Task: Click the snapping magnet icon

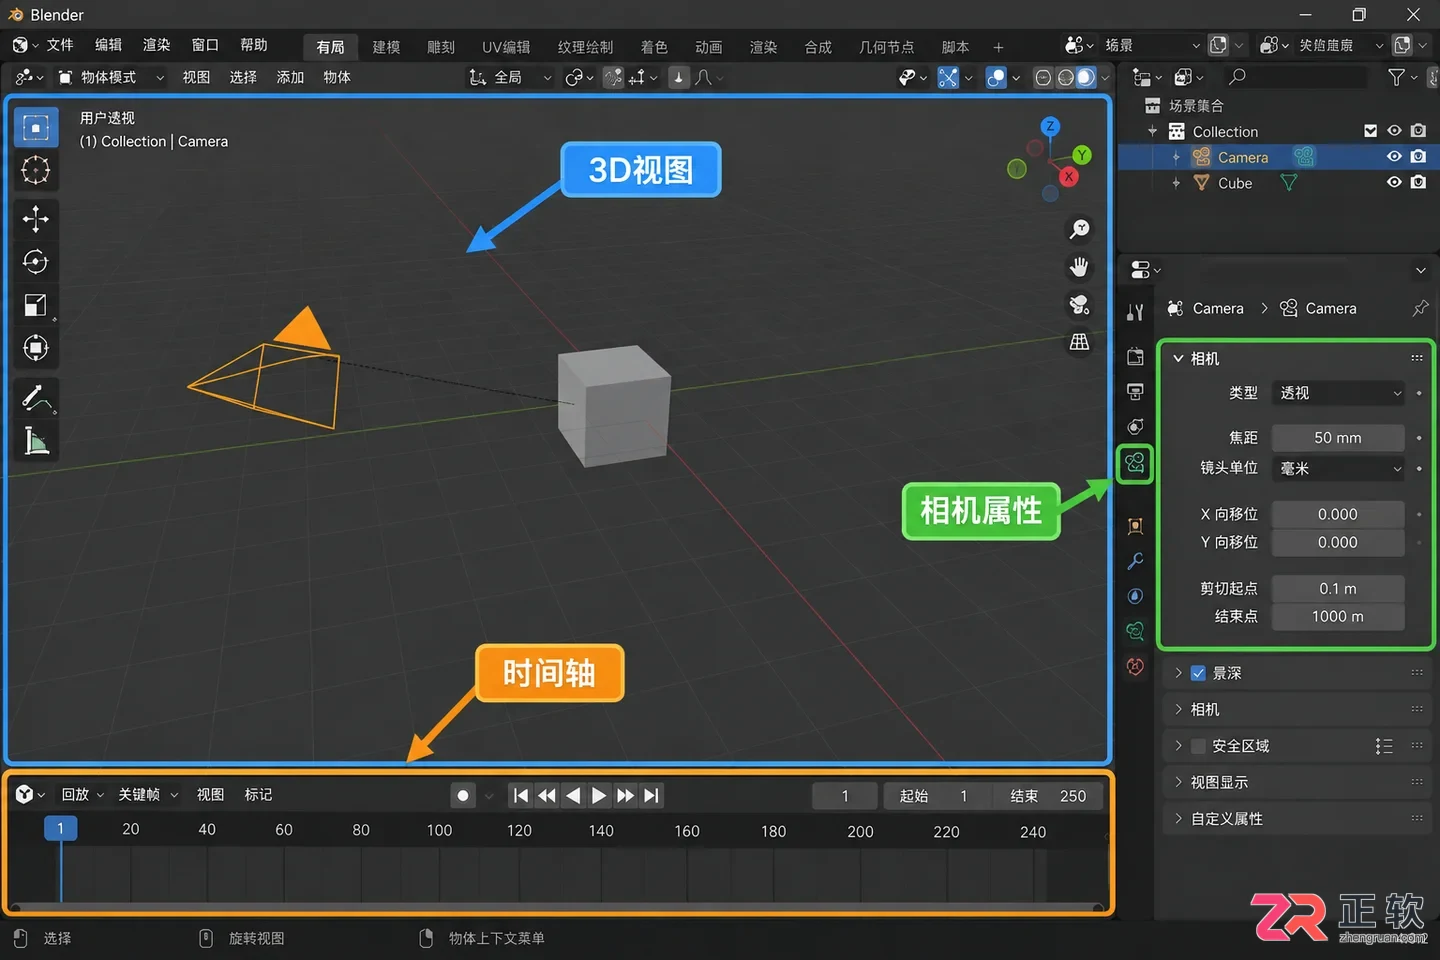Action: [613, 77]
